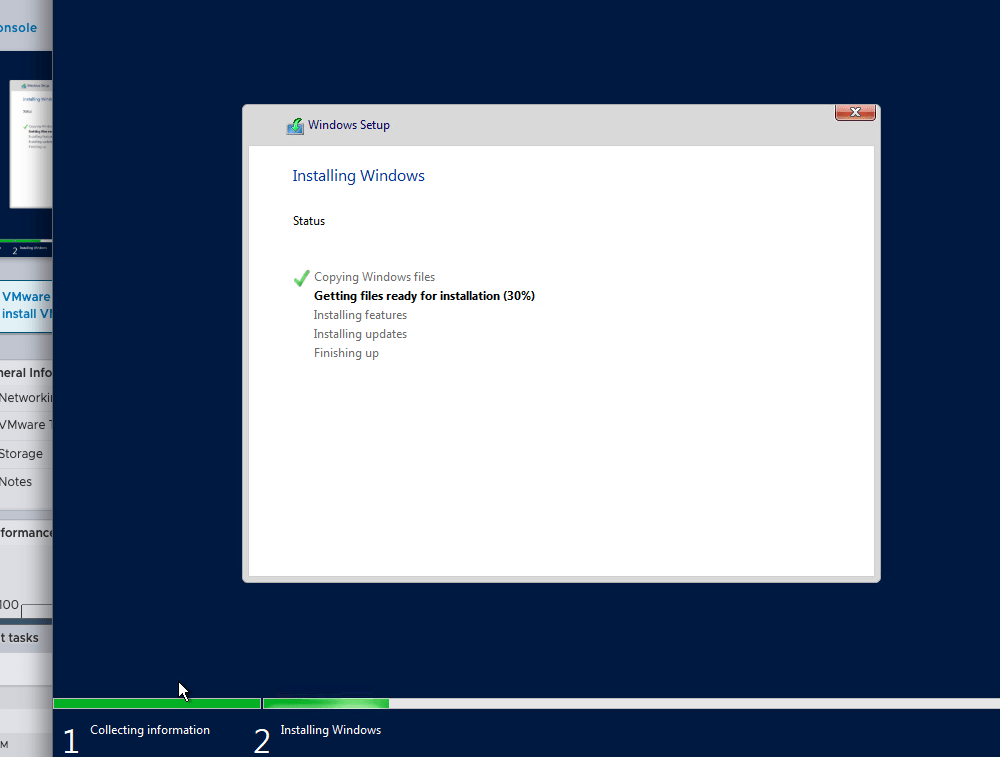Select the VMware Tools row in sidebar
The image size is (1000, 757).
(24, 425)
